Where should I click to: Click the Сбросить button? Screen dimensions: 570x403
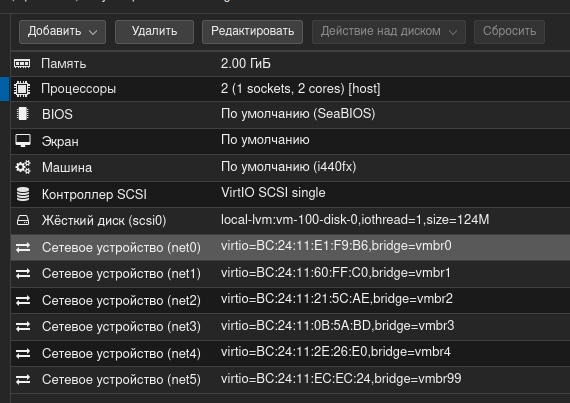509,32
